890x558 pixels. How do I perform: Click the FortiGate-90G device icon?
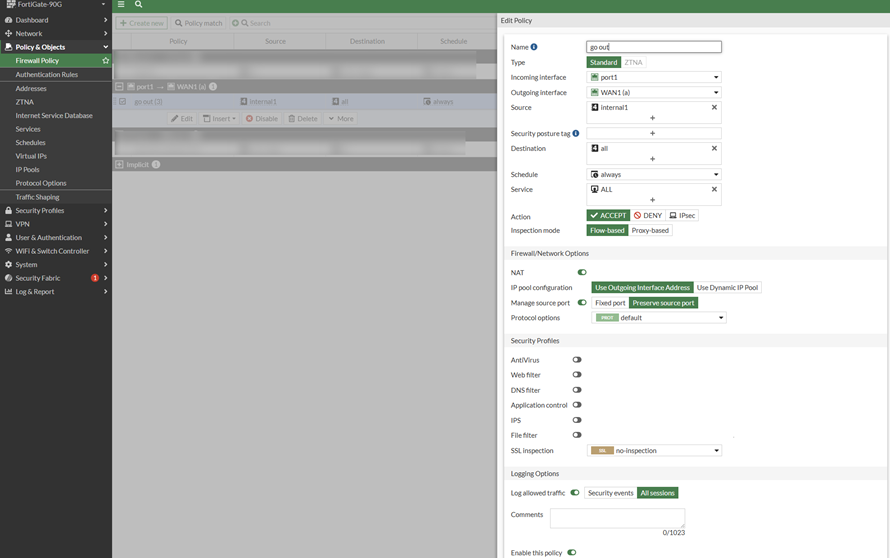point(10,4)
